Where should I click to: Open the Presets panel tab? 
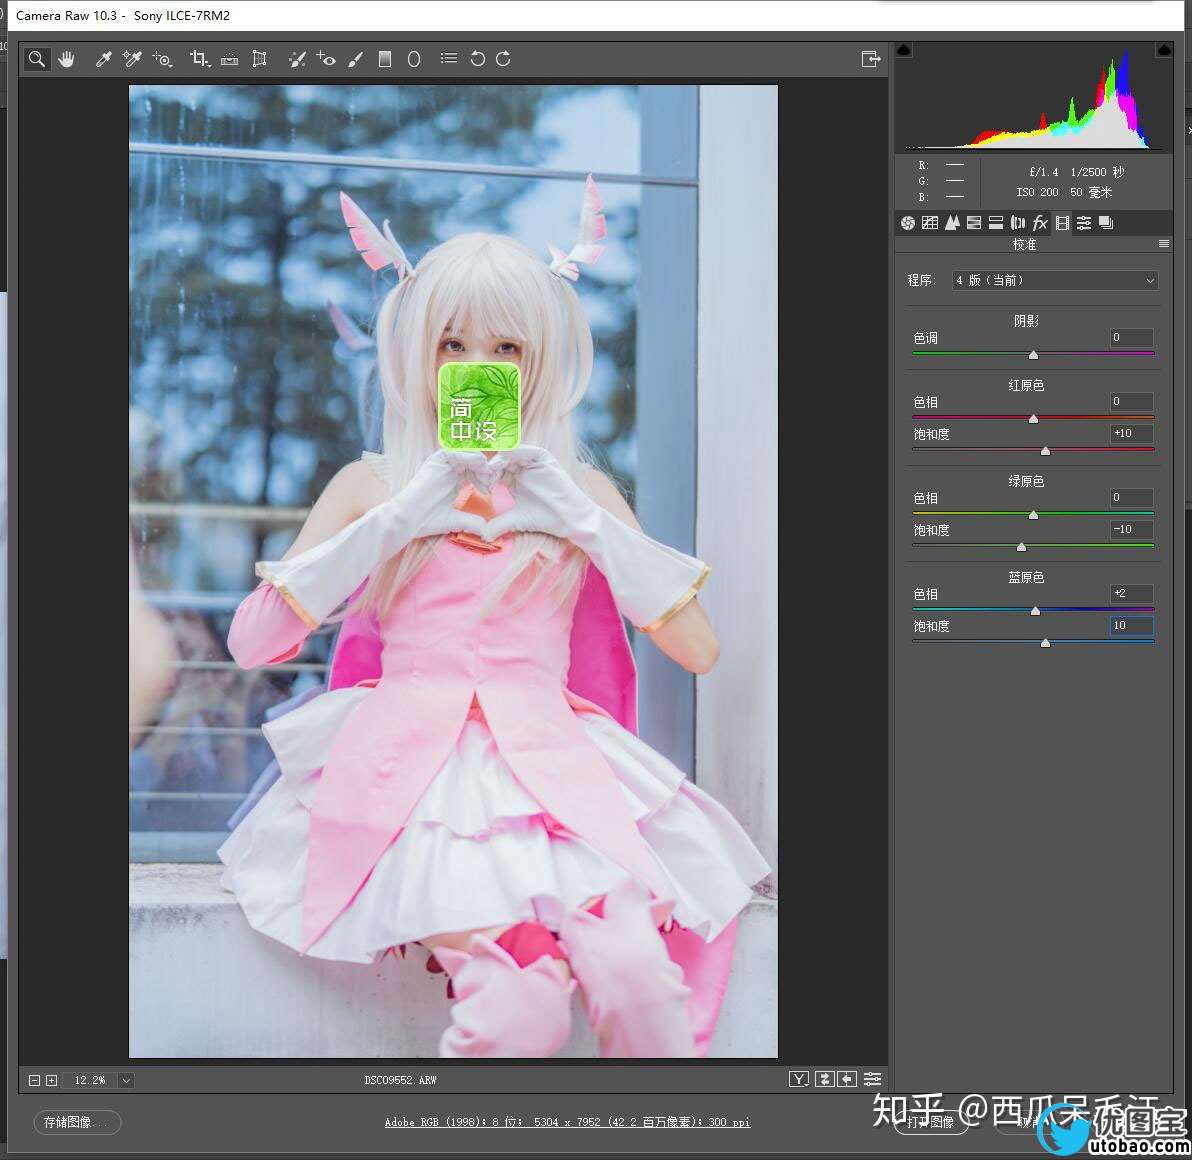[x=1084, y=223]
